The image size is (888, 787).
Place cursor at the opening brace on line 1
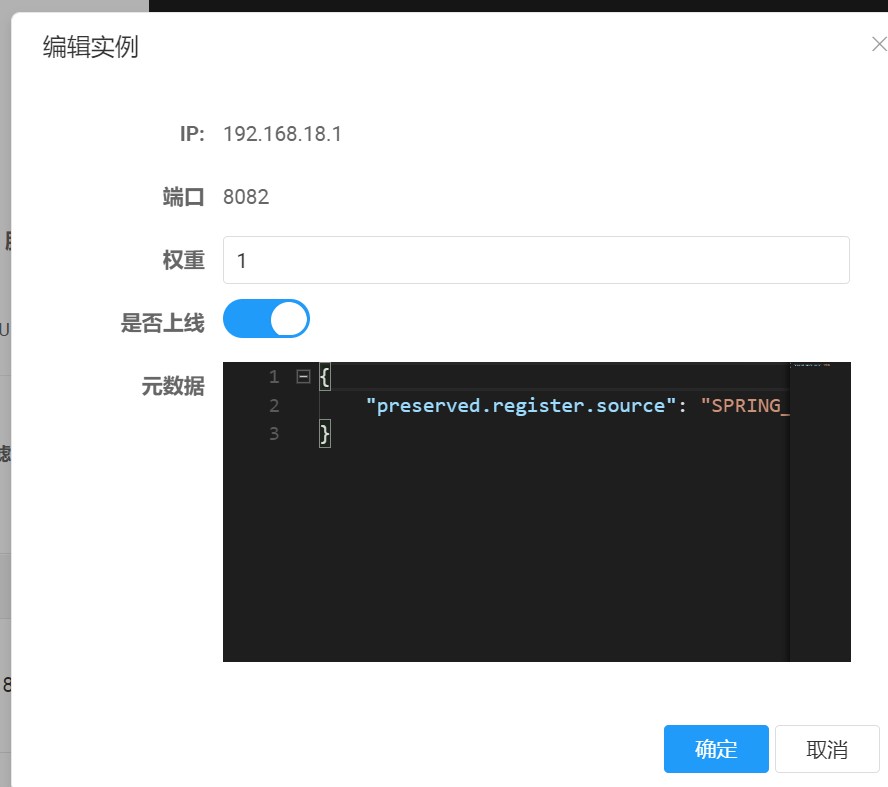pos(324,377)
